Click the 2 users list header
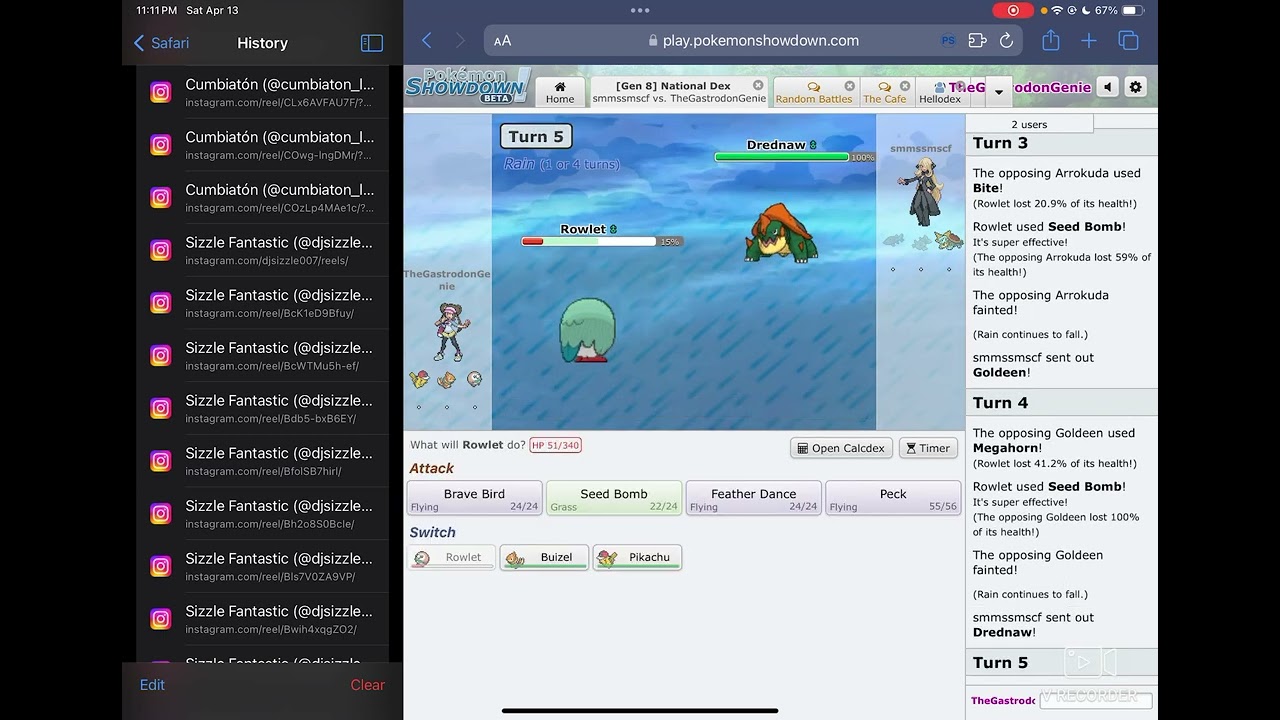The width and height of the screenshot is (1280, 720). [1029, 124]
